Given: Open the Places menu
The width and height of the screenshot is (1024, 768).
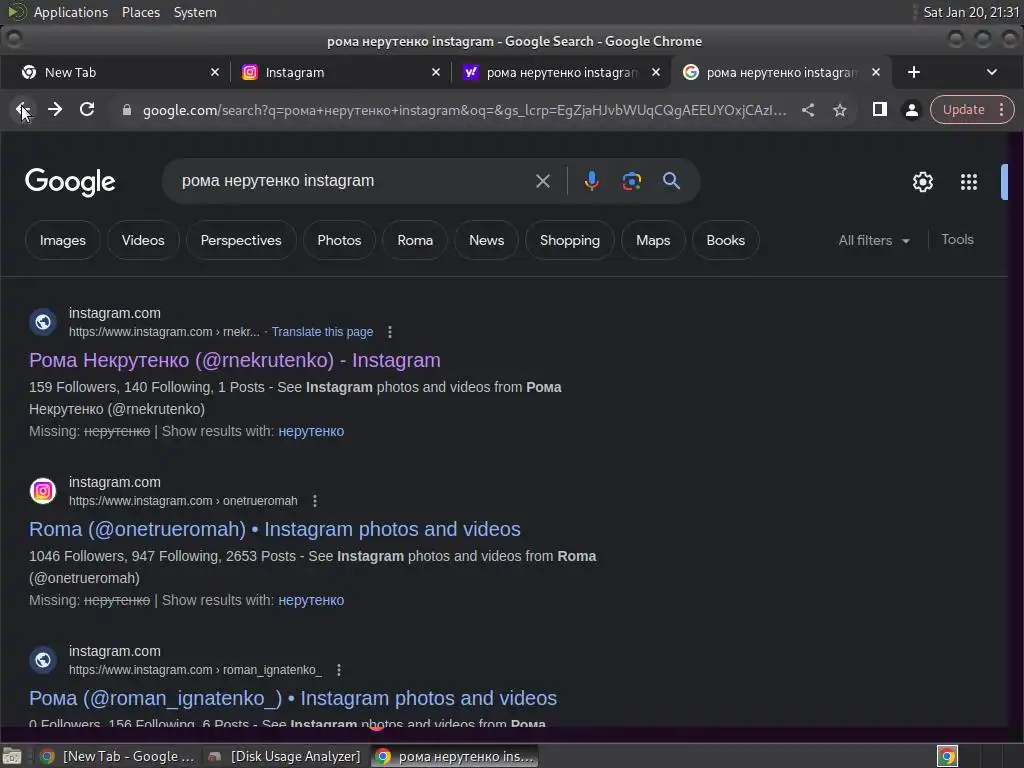Looking at the screenshot, I should (x=140, y=12).
